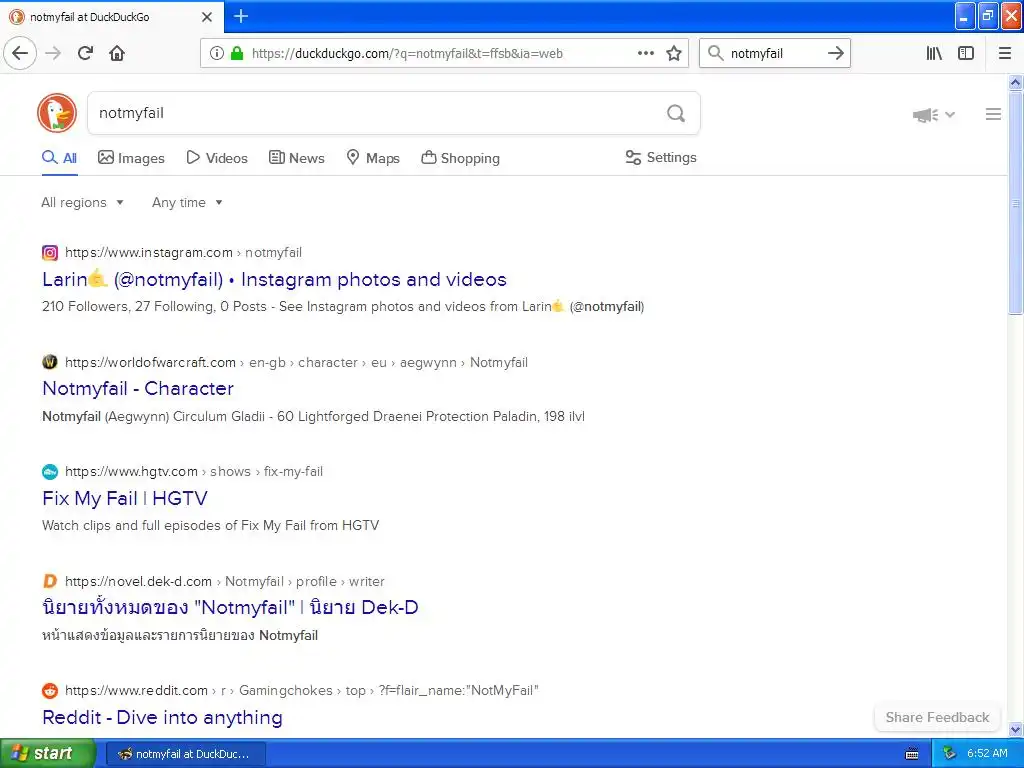Open the Fix My Fail | HGTV result
1024x768 pixels.
click(x=125, y=498)
